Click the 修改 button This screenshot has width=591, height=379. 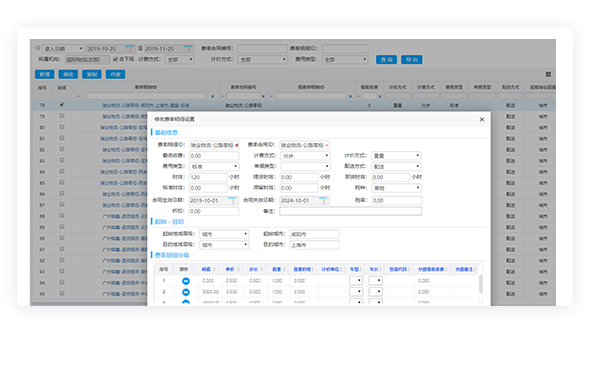tap(68, 74)
